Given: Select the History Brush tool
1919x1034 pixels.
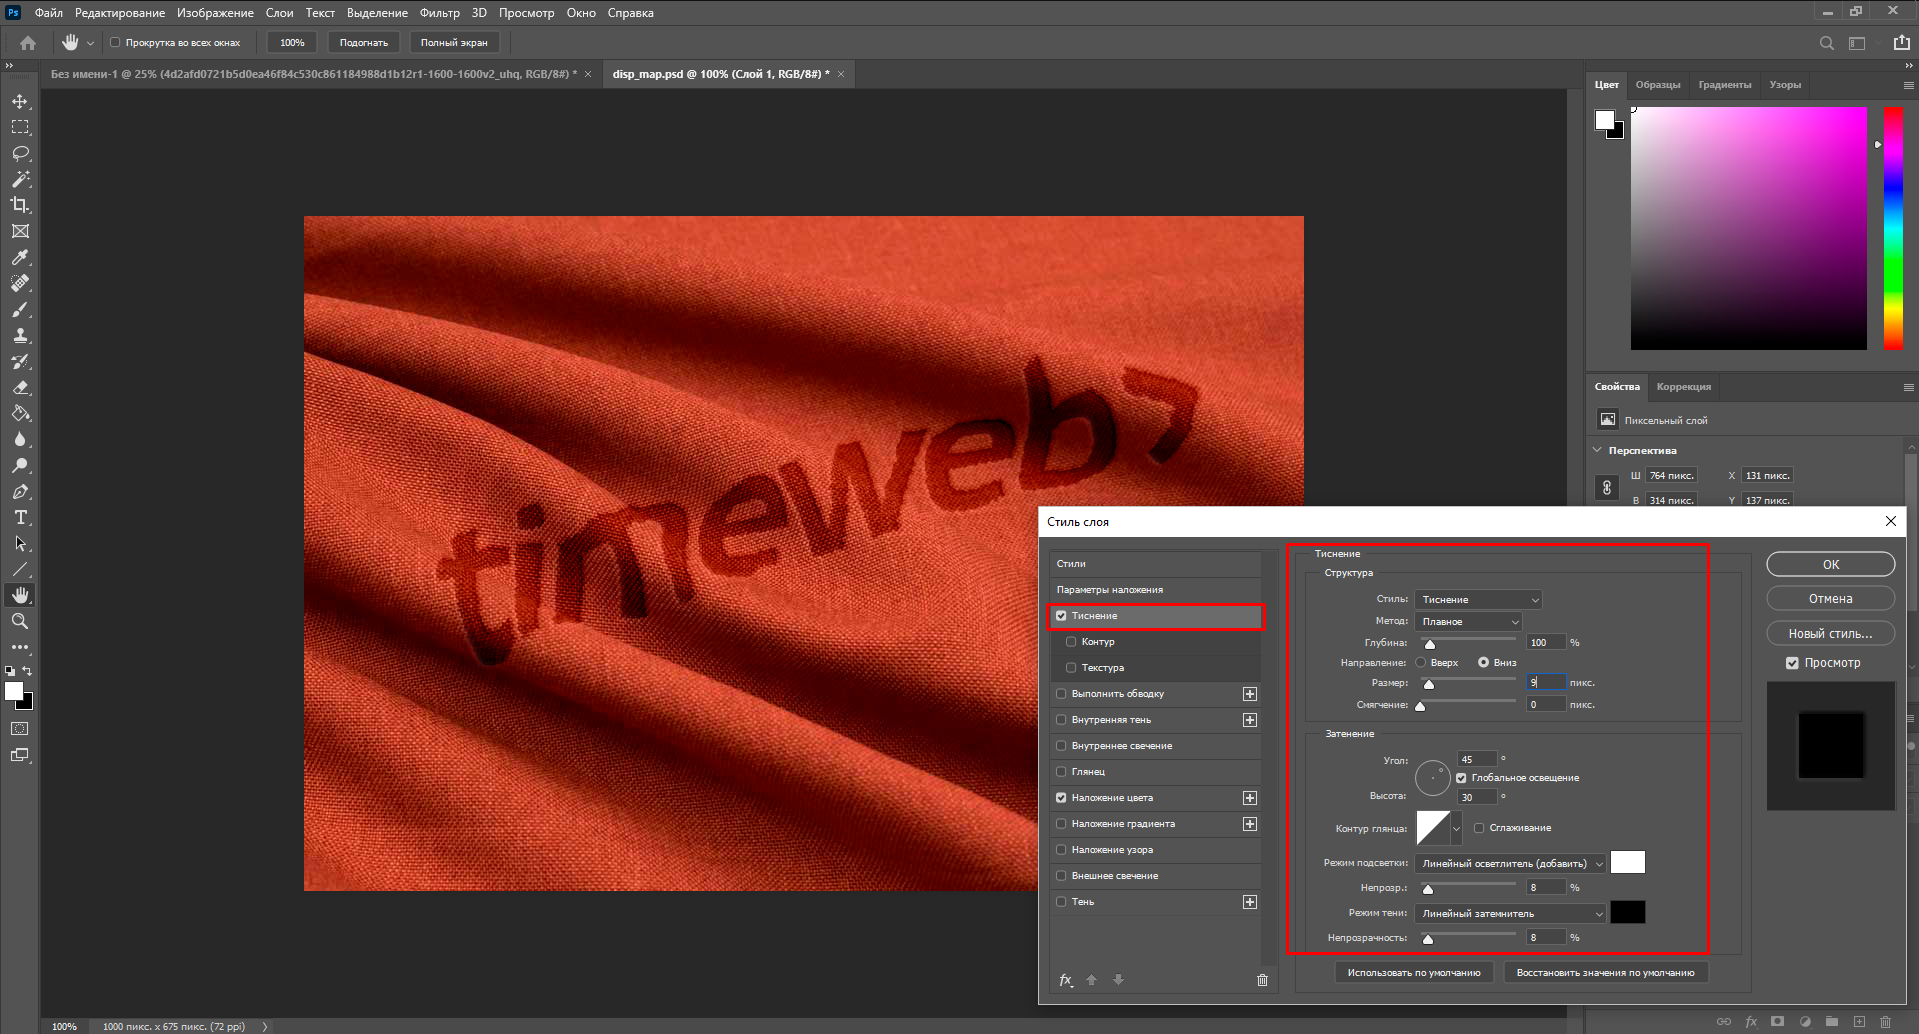Looking at the screenshot, I should coord(20,361).
